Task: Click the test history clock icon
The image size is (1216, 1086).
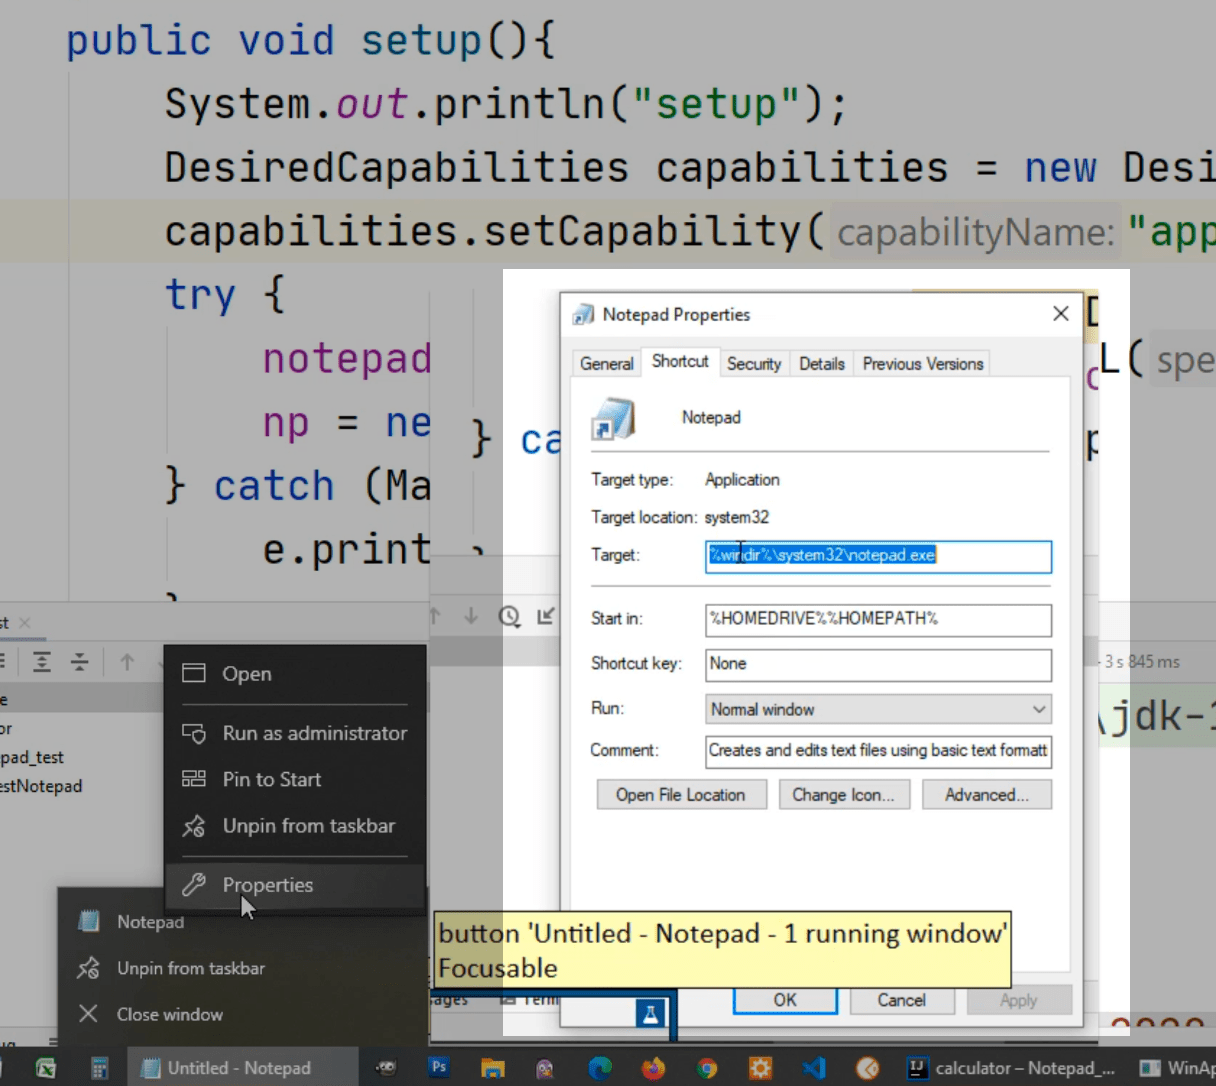Action: [509, 616]
